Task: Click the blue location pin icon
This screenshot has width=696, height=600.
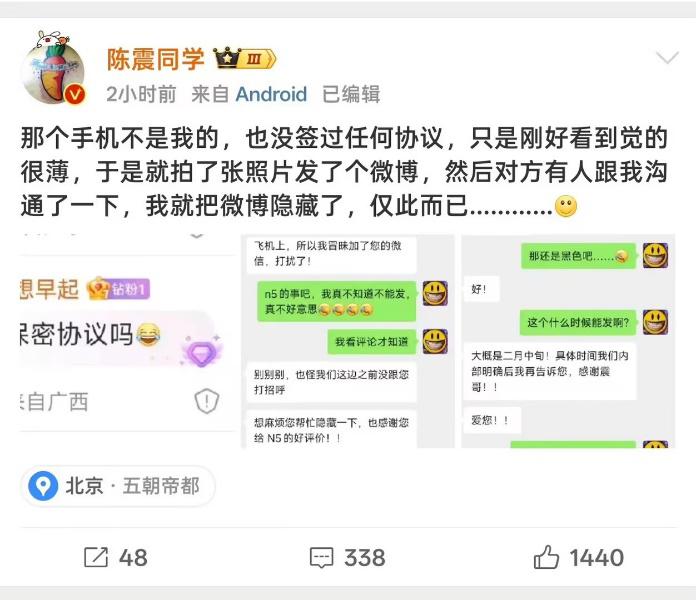Action: (x=43, y=486)
